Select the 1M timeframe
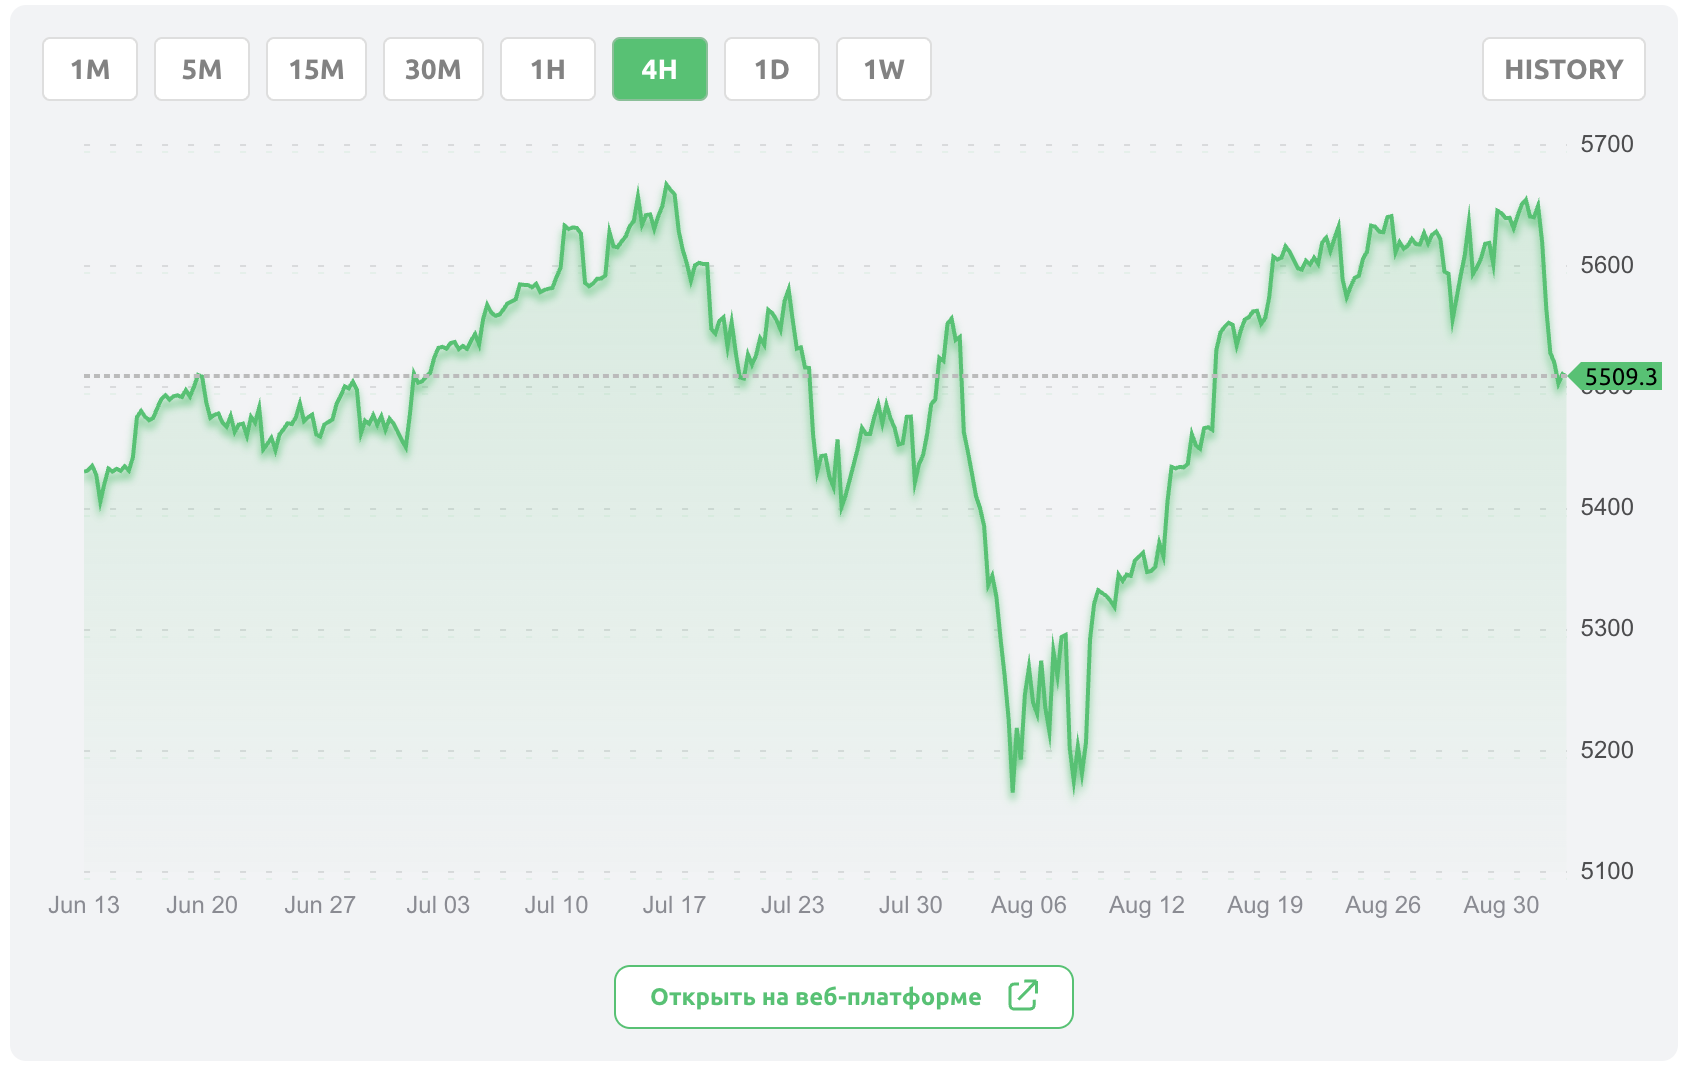 pos(90,69)
